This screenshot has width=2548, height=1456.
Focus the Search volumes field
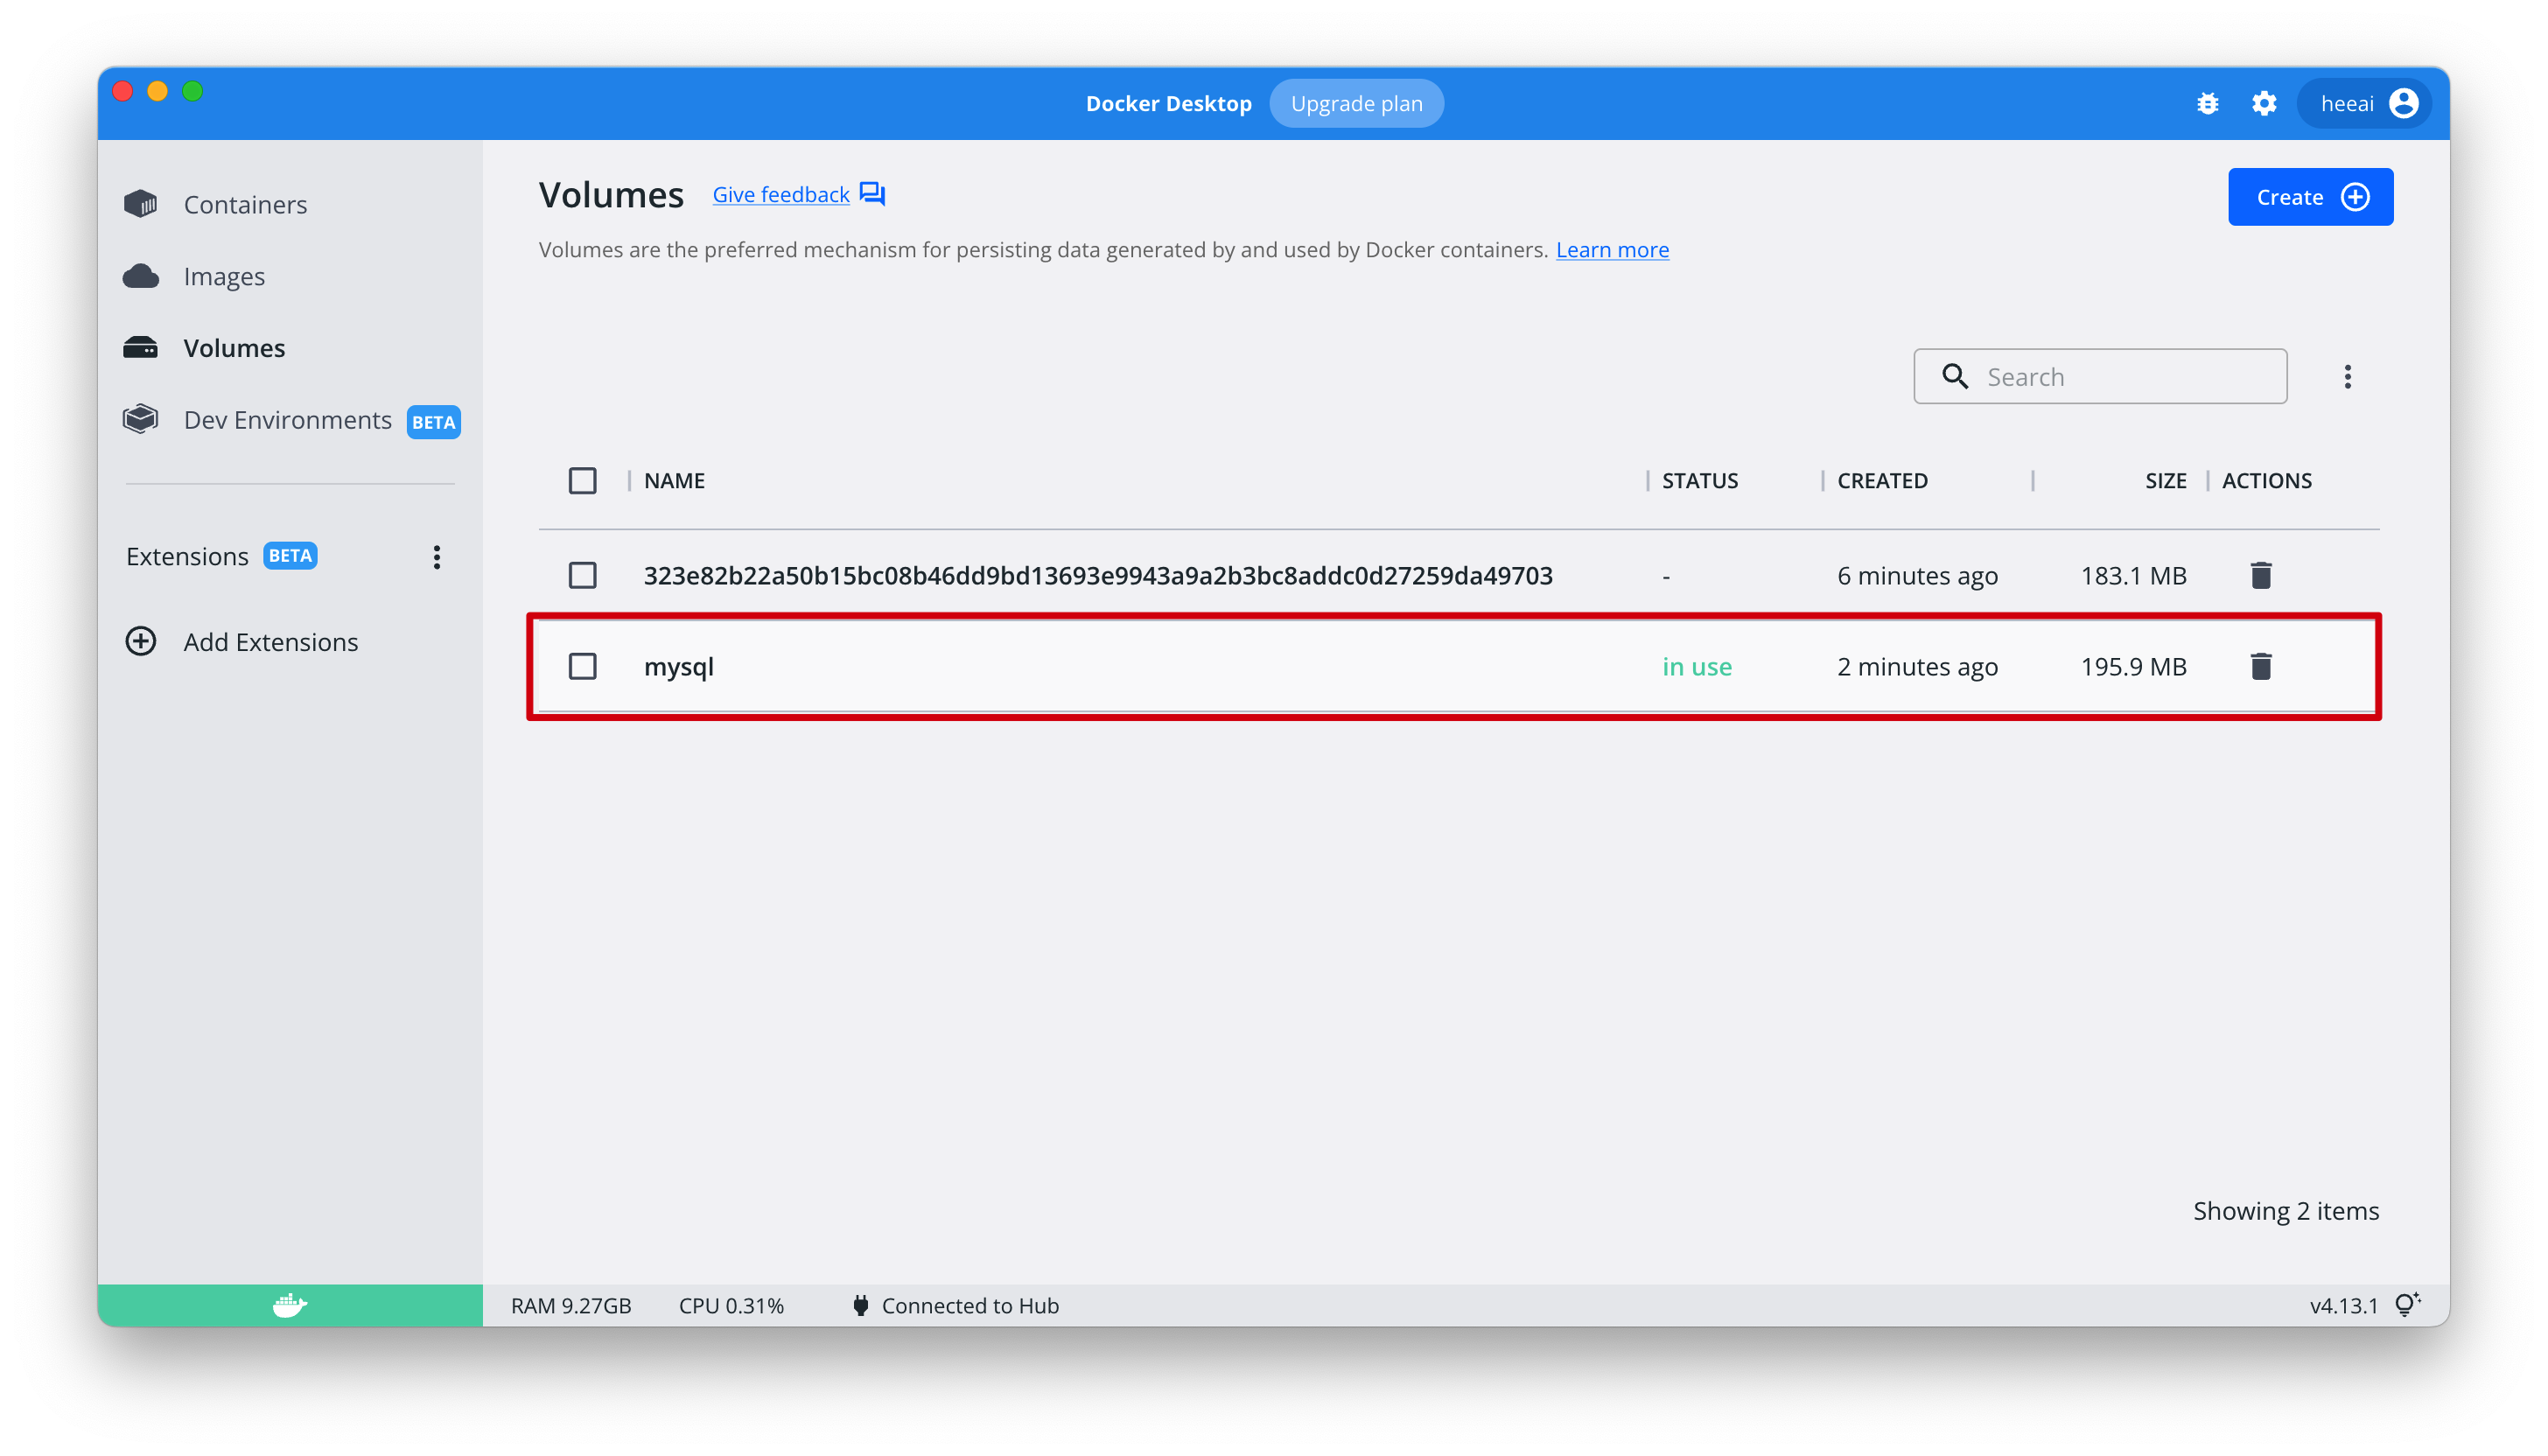click(x=2100, y=377)
